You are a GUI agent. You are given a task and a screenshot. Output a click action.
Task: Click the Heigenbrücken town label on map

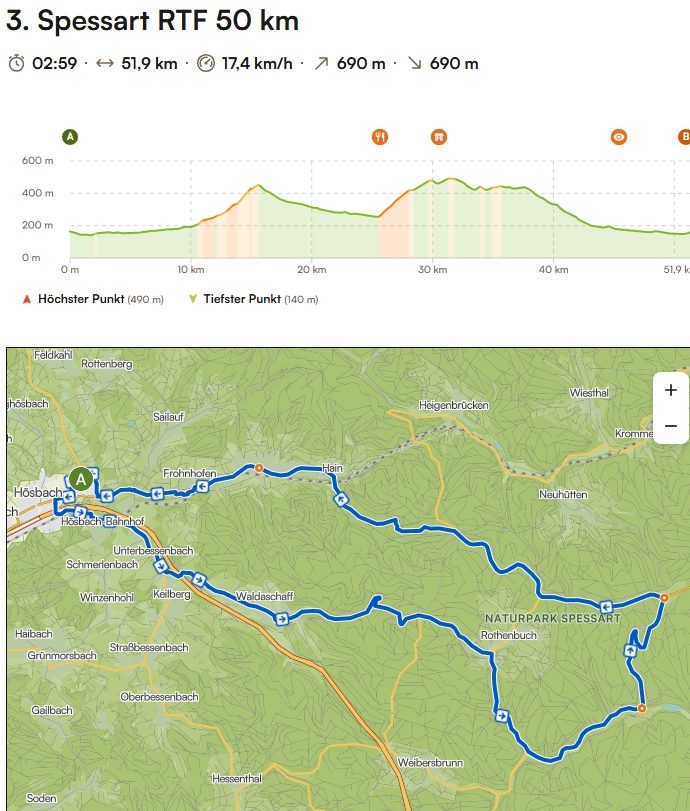[453, 405]
